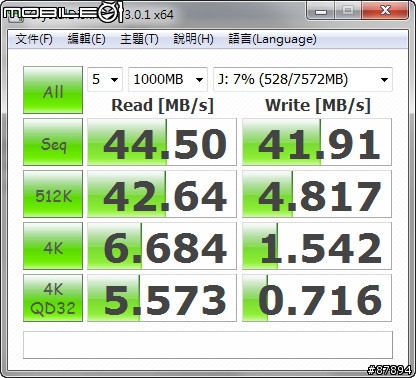Screen dimensions: 416x378
Task: Select the Seq read value 44.50
Action: tap(162, 142)
